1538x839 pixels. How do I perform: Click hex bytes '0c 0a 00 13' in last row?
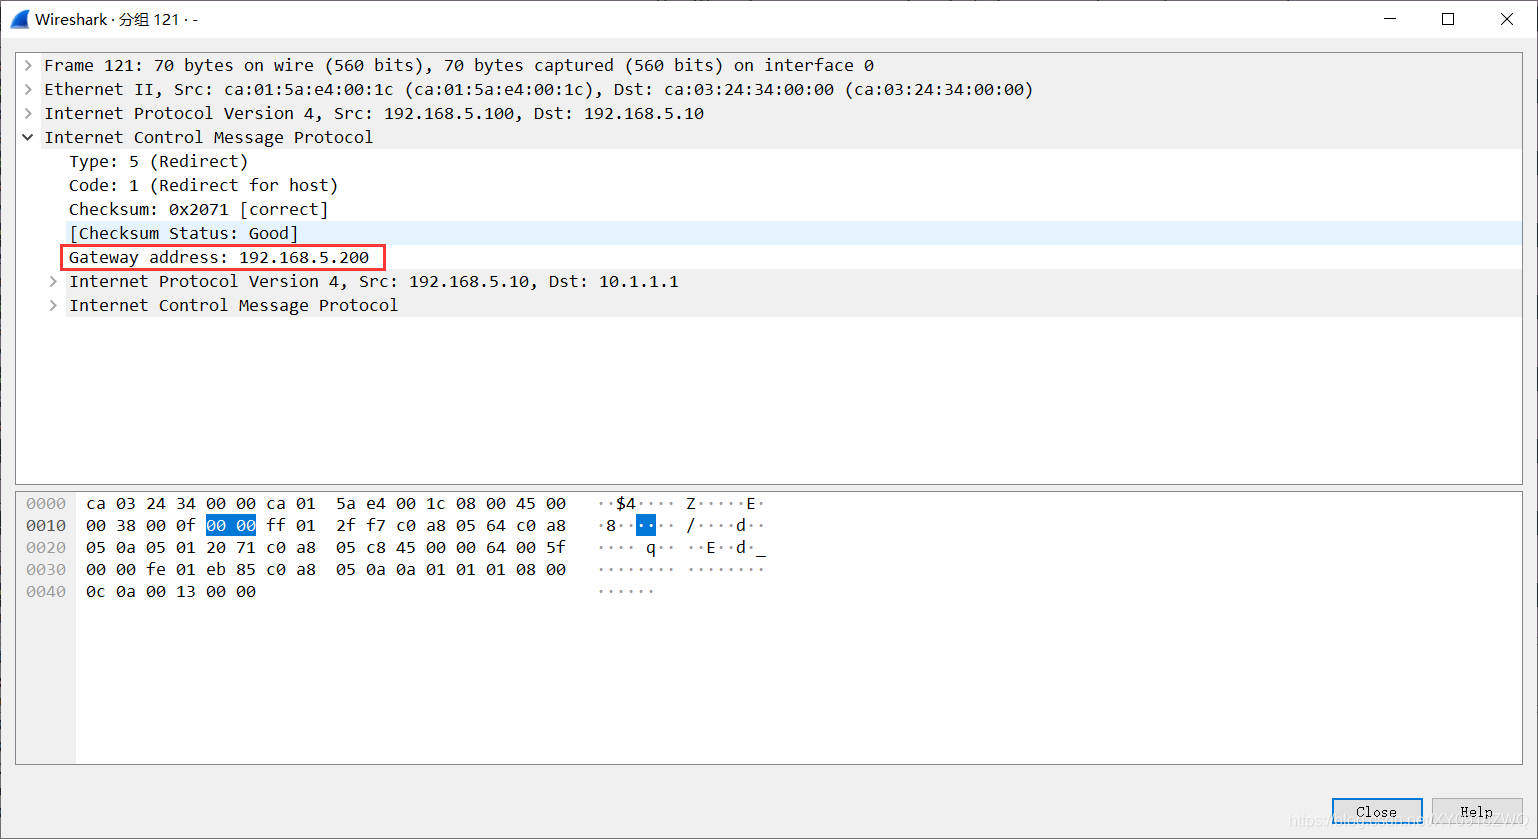(x=141, y=591)
